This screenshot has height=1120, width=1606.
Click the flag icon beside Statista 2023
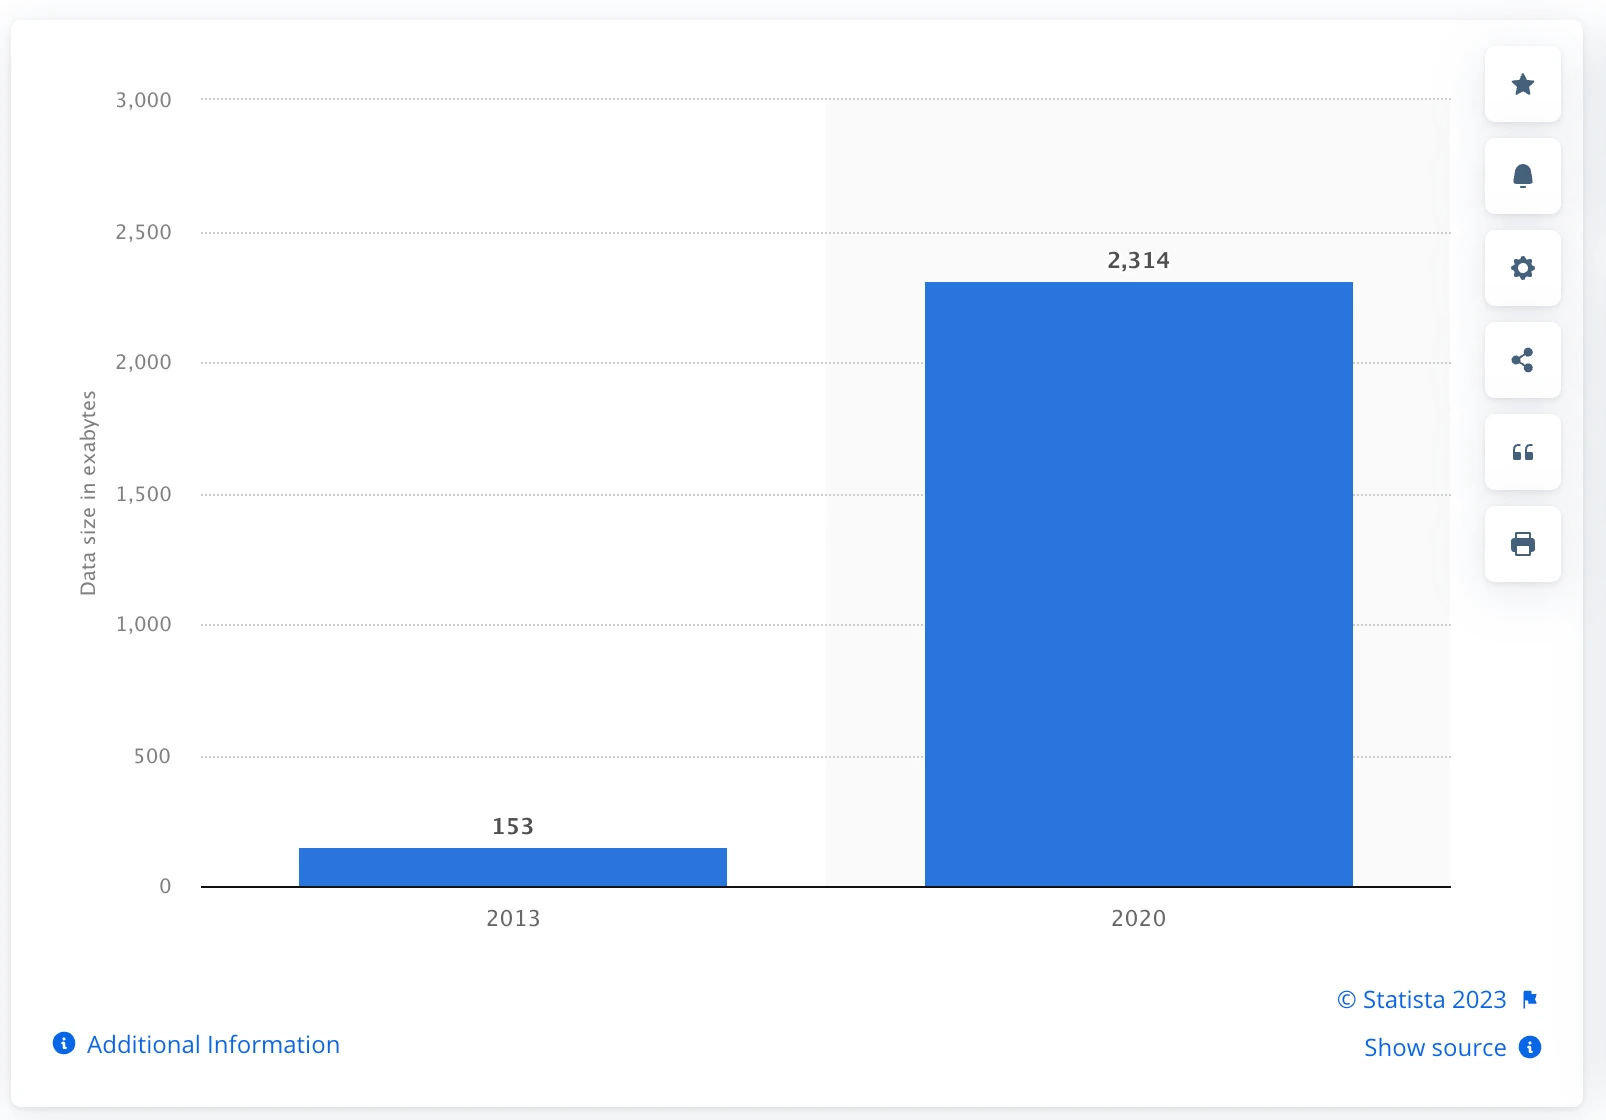click(1530, 999)
